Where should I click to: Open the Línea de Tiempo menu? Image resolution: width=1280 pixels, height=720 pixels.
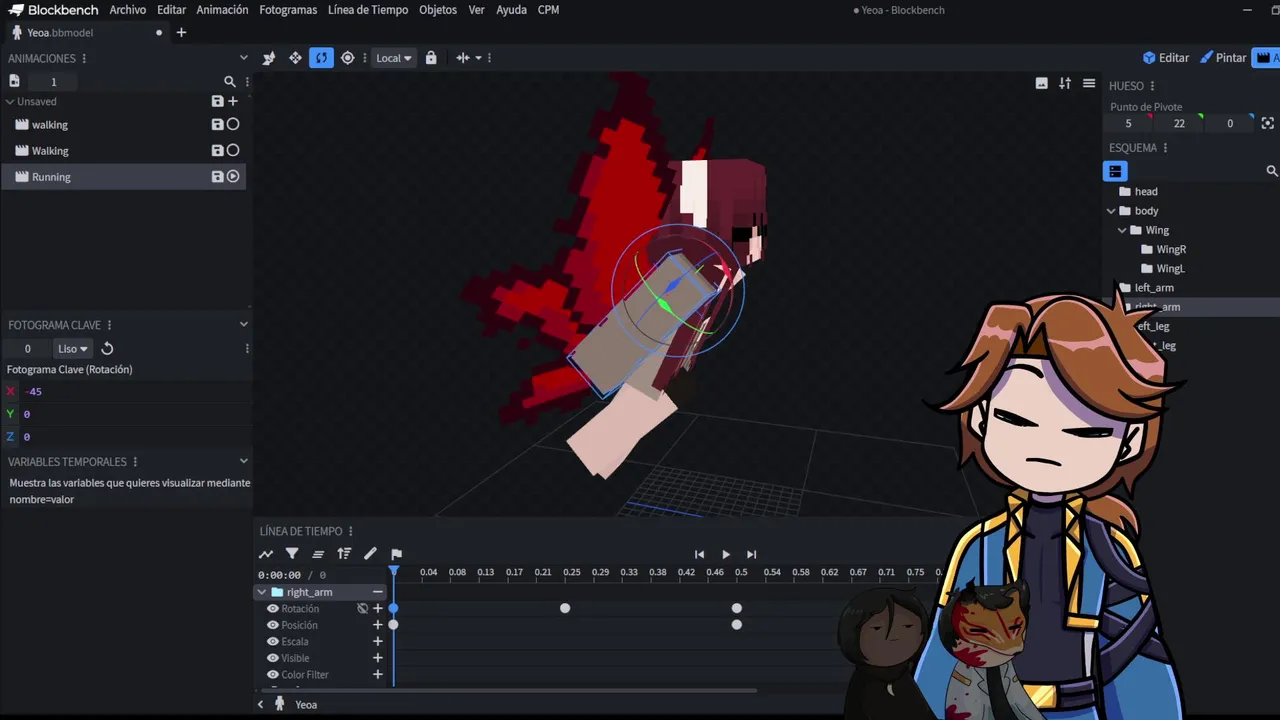[x=368, y=10]
